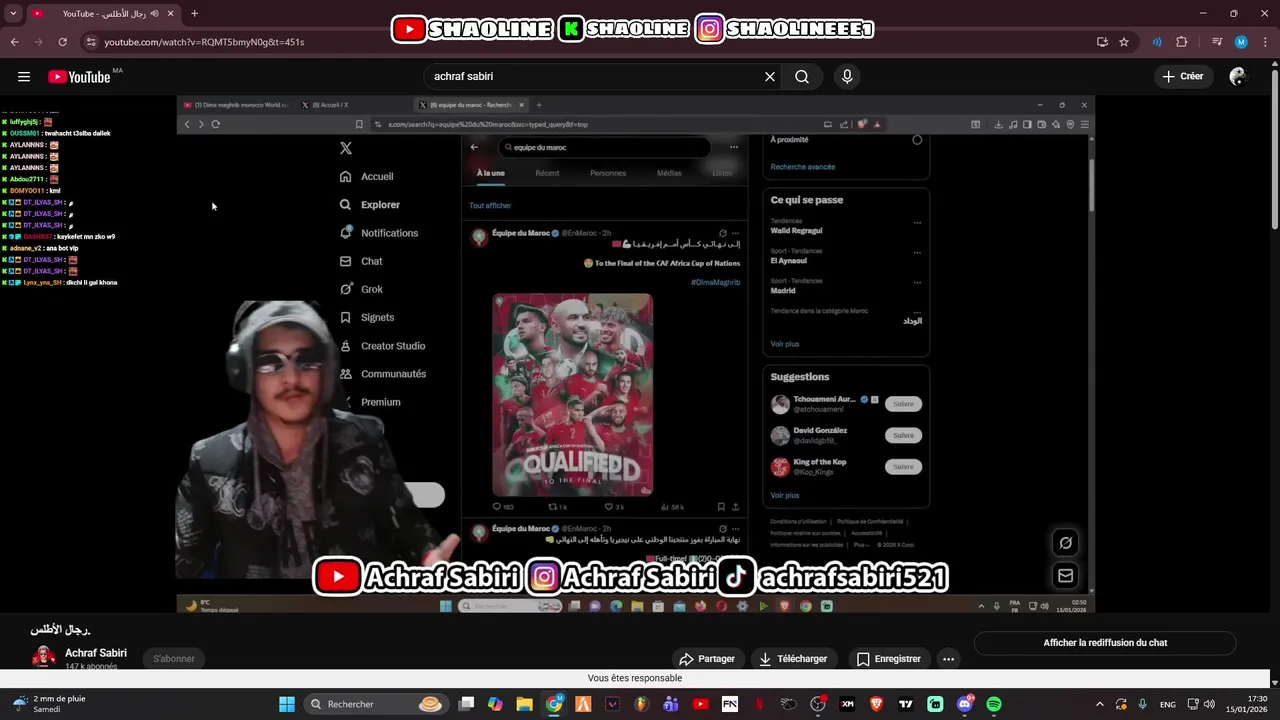The height and width of the screenshot is (720, 1280).
Task: Open the Copilot icon on the taskbar
Action: tap(495, 704)
